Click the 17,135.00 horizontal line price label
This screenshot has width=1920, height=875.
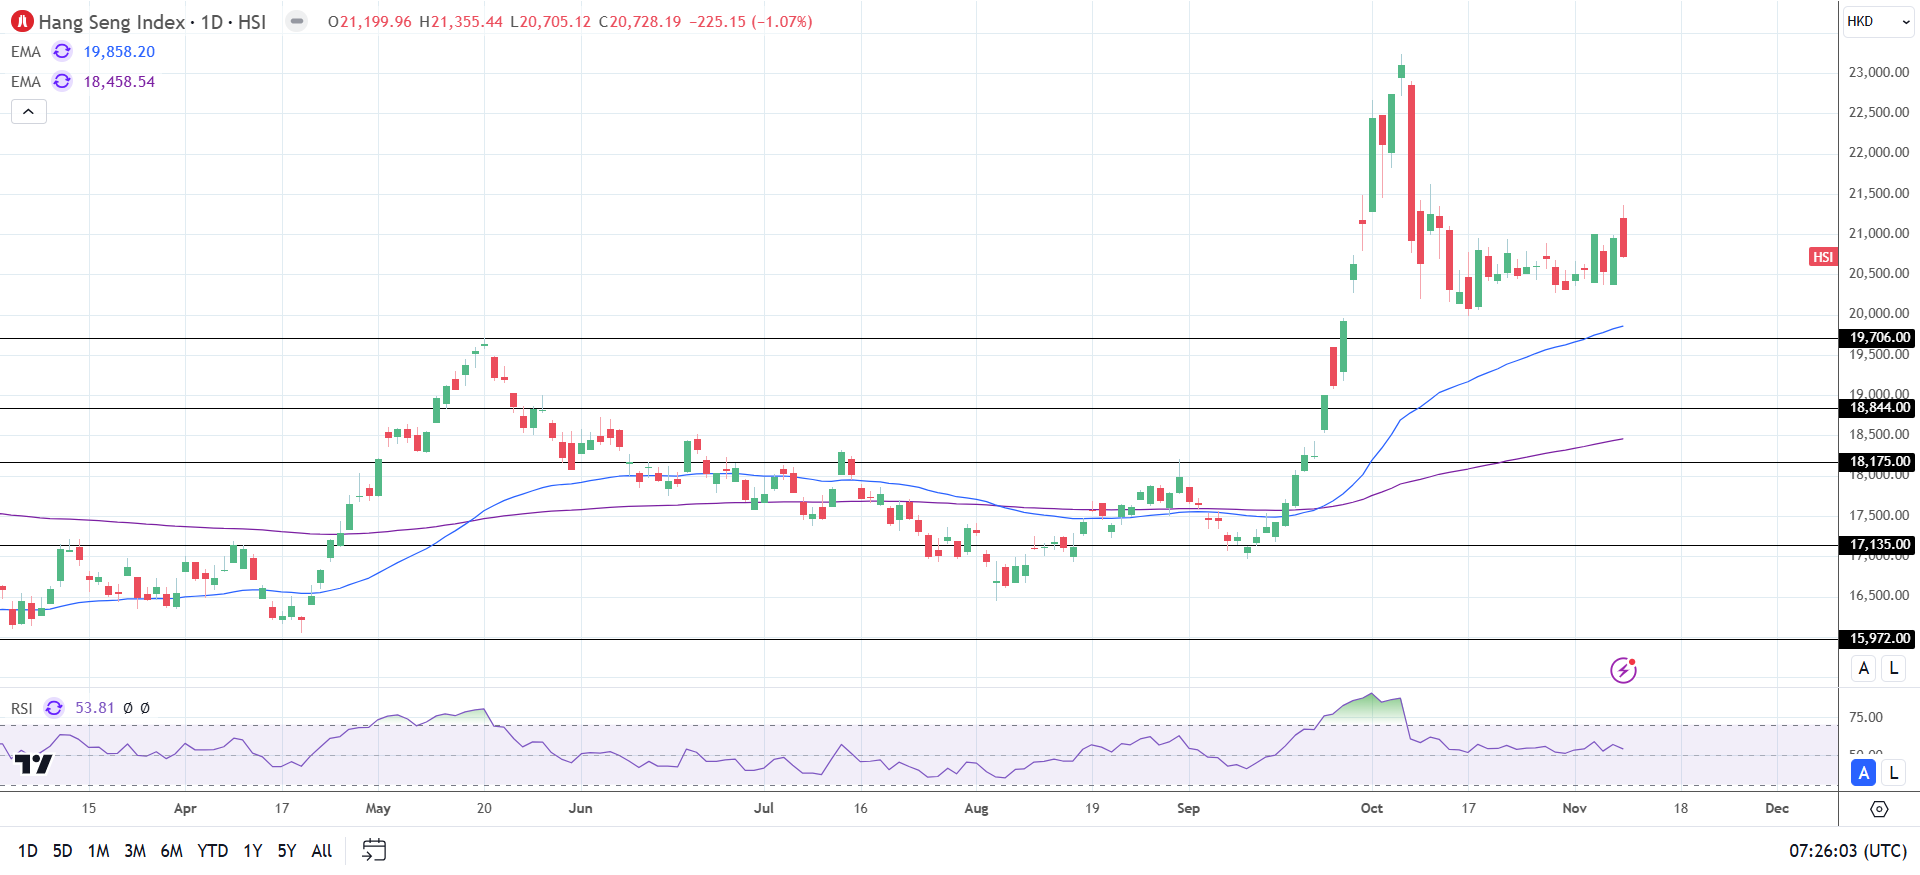tap(1879, 545)
